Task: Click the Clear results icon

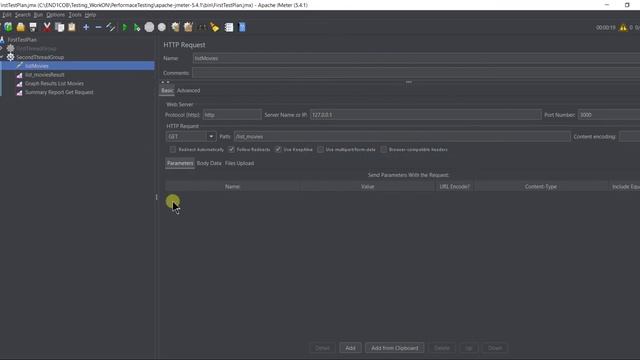Action: [176, 27]
